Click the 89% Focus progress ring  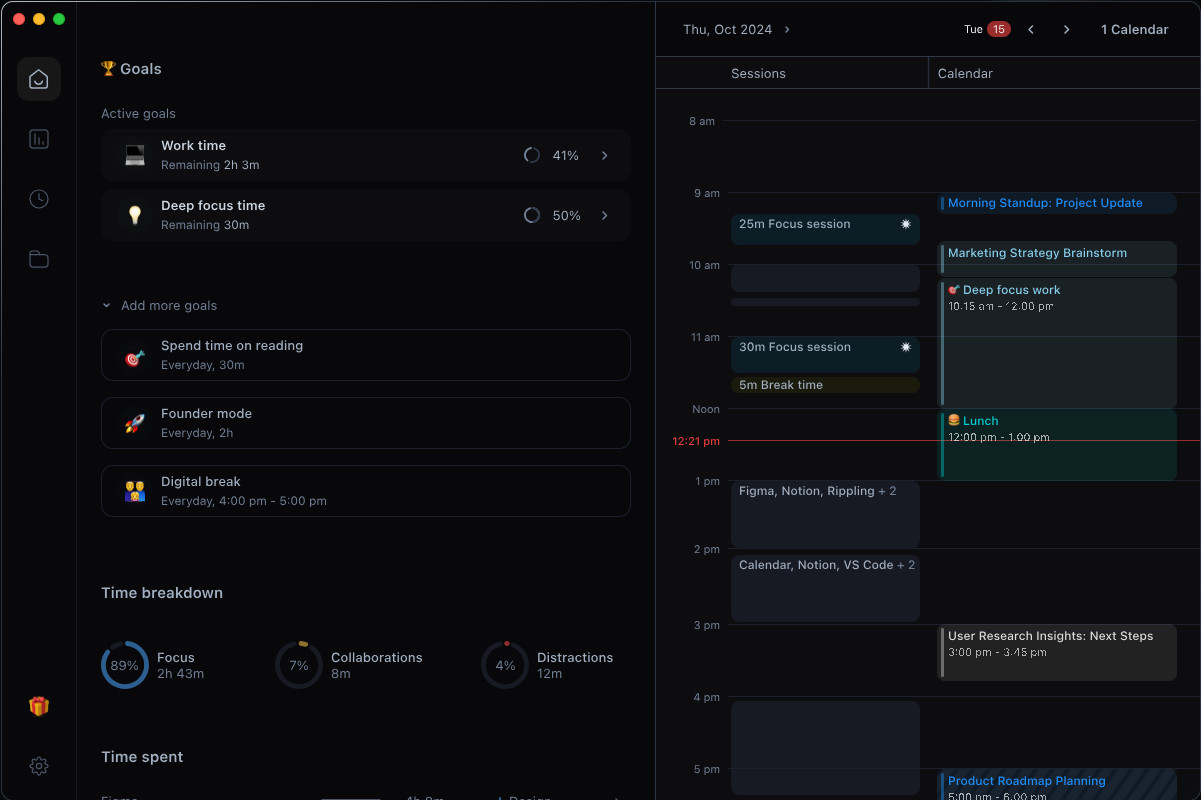click(125, 665)
